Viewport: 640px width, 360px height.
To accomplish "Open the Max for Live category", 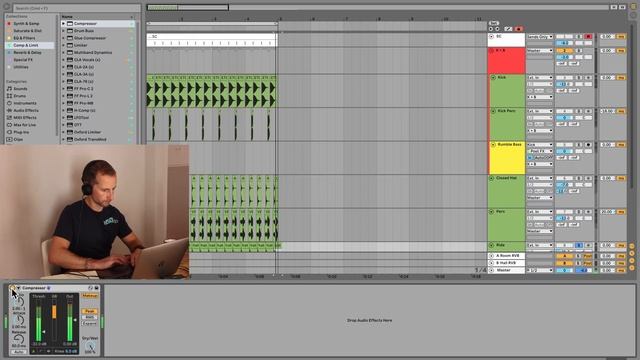I will point(24,125).
